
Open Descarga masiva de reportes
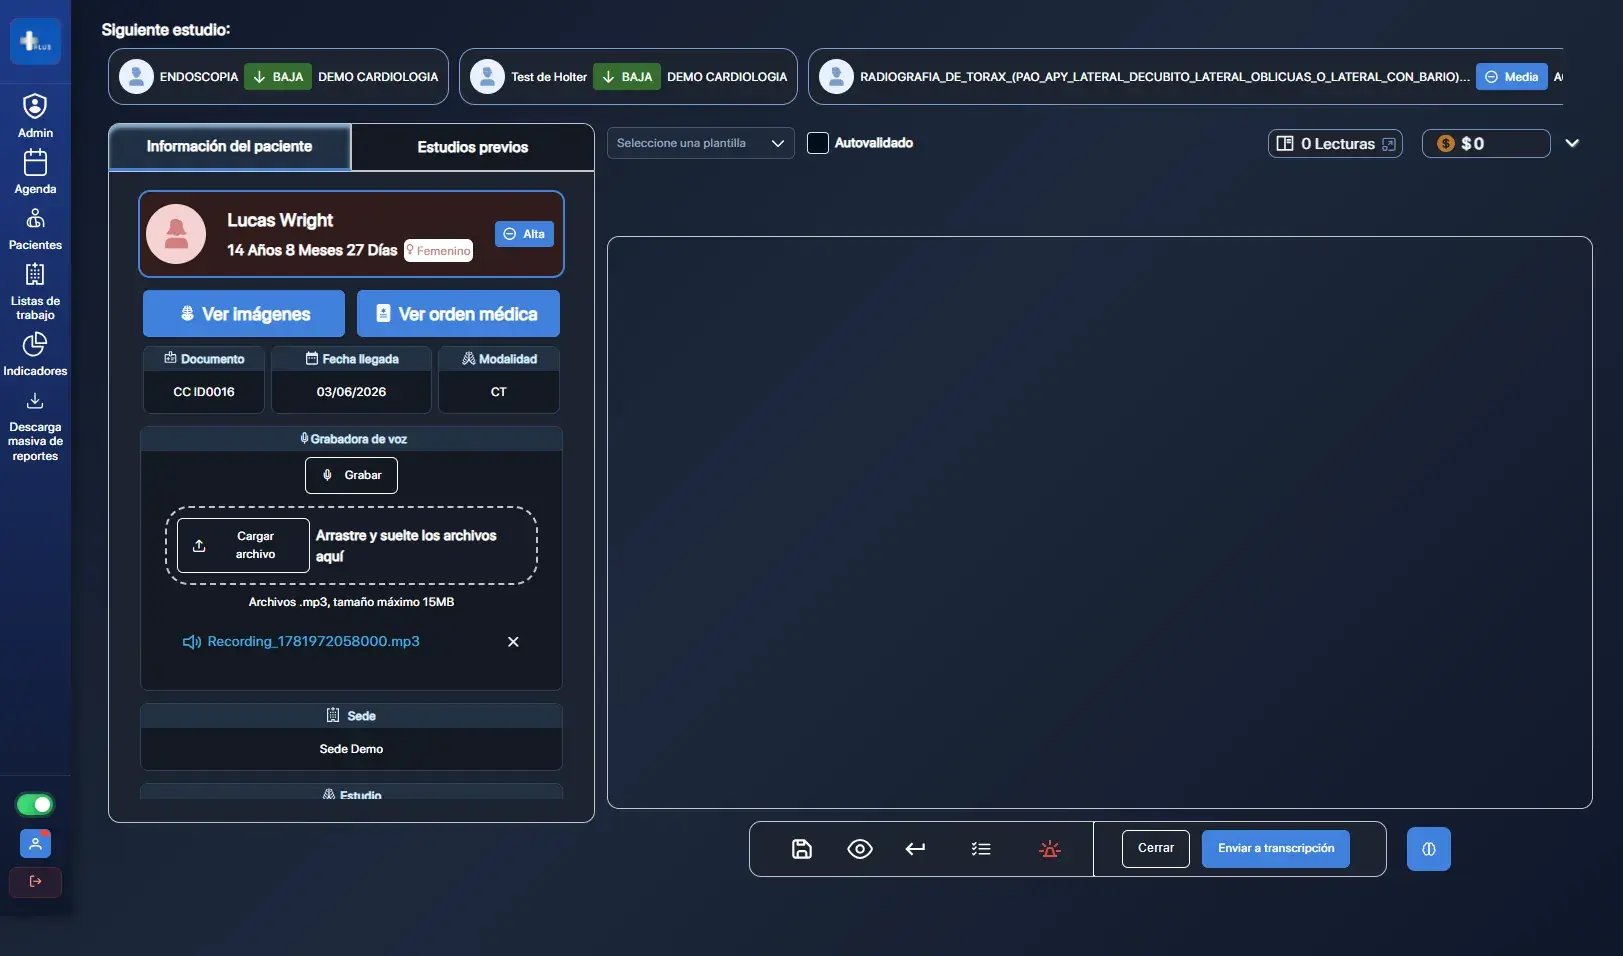coord(35,427)
